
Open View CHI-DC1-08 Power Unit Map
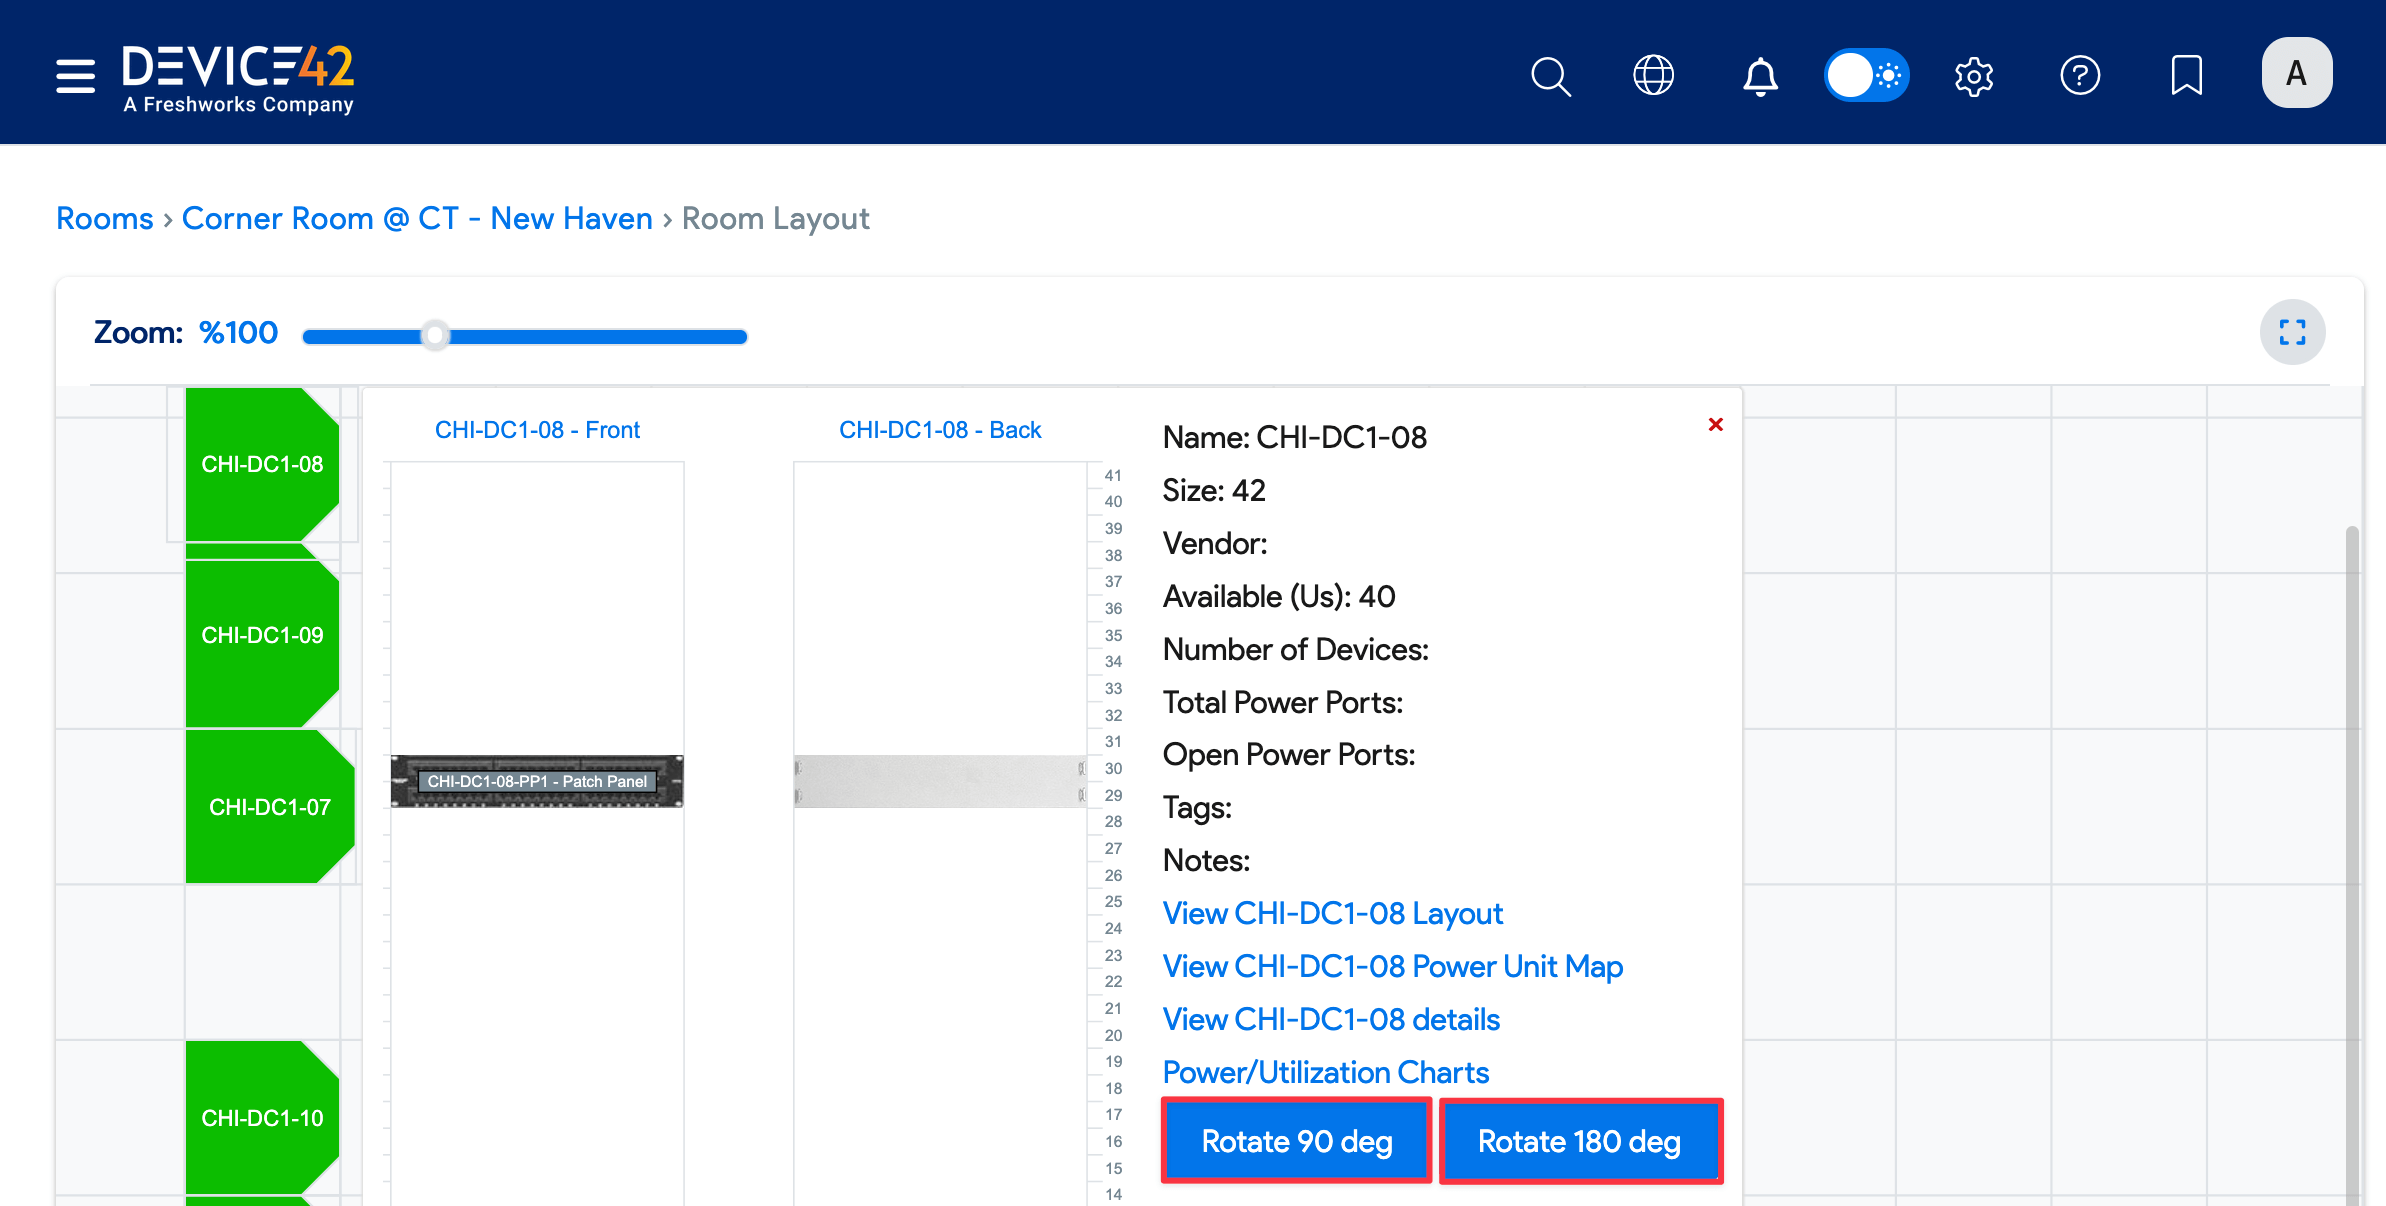[x=1392, y=966]
